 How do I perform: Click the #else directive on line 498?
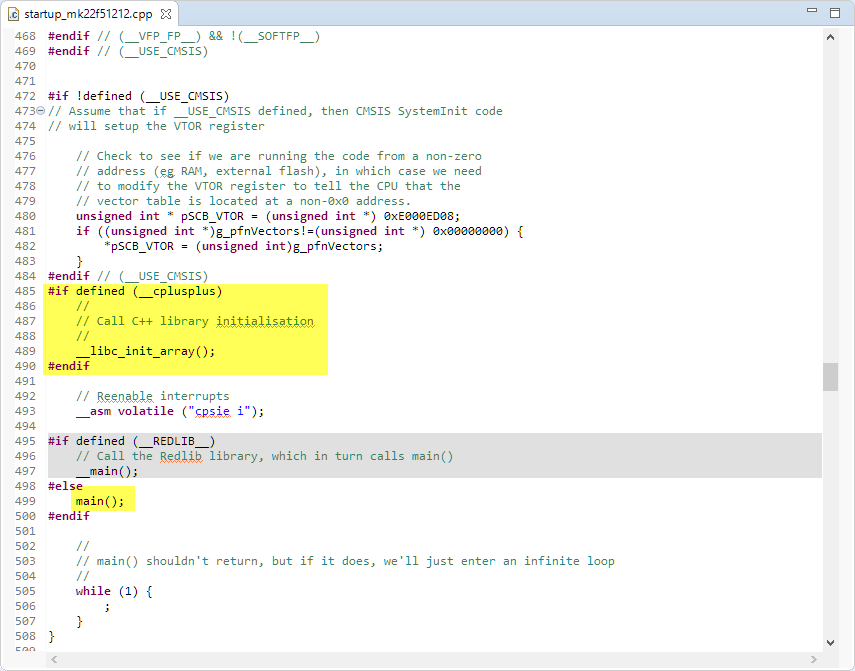pyautogui.click(x=65, y=486)
